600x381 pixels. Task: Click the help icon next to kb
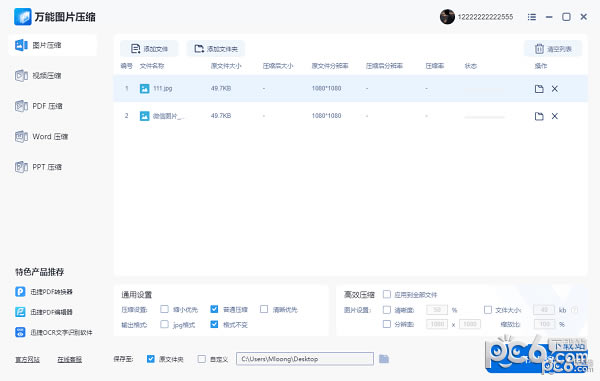tap(574, 310)
